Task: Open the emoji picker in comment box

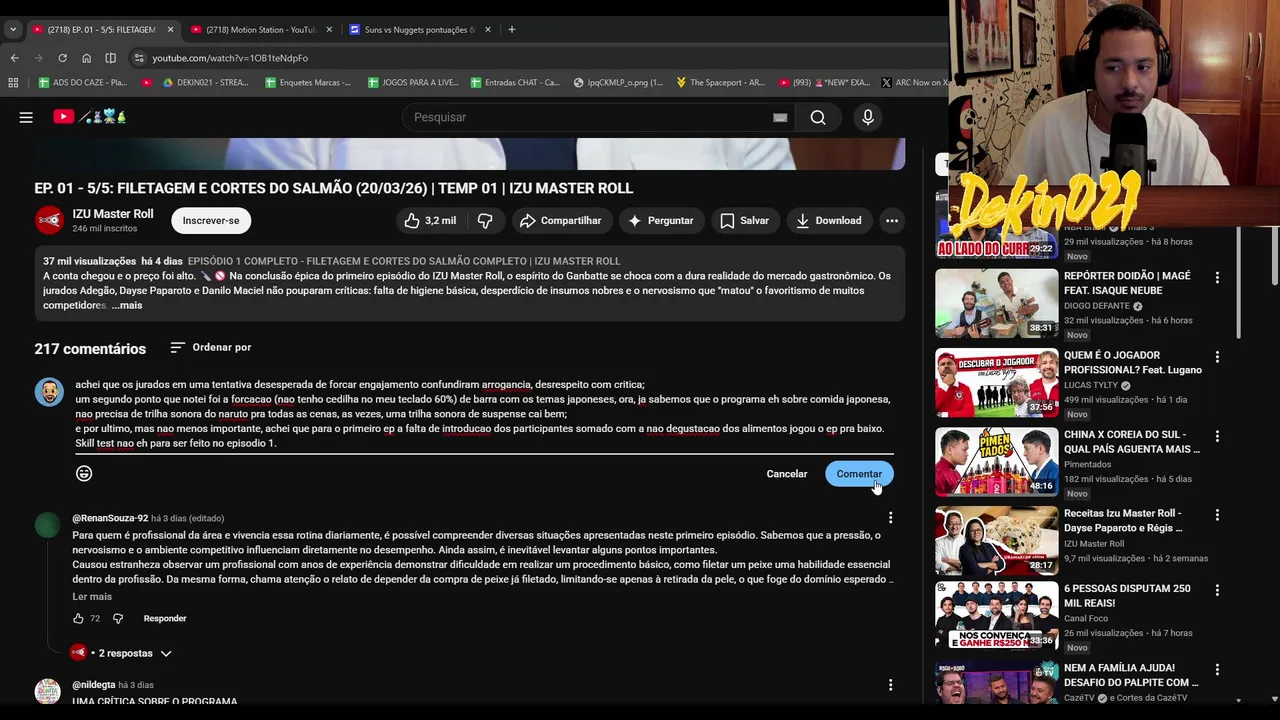Action: coord(84,474)
